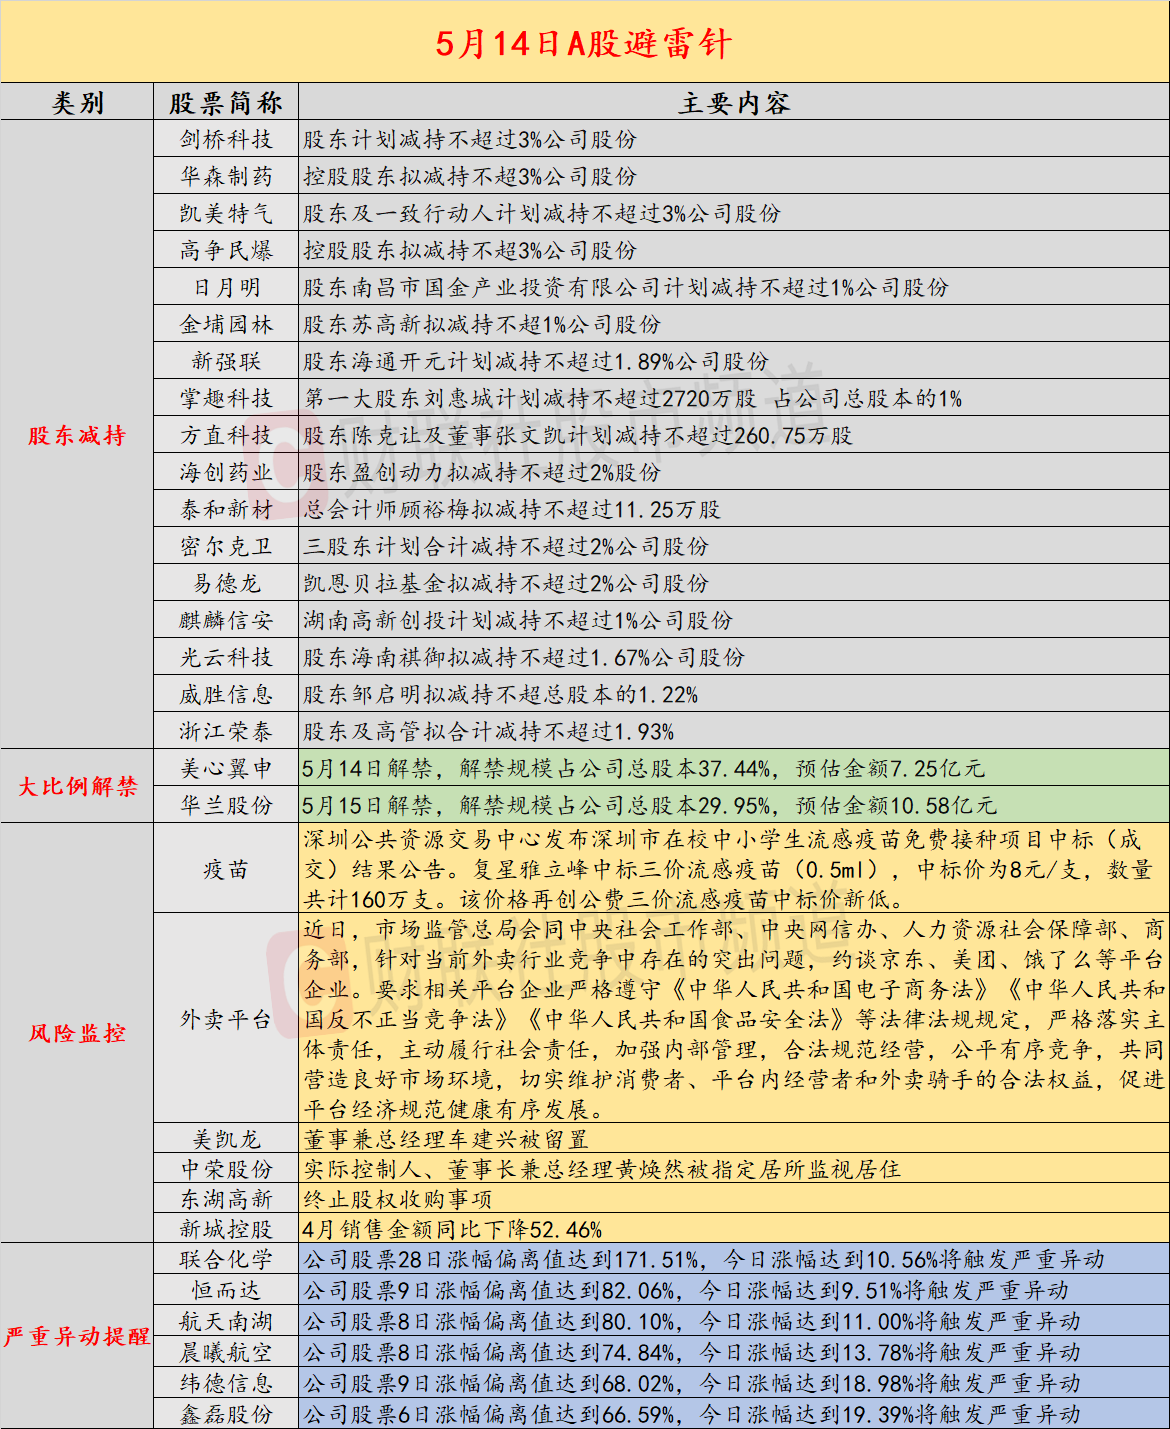Click 4月销售金额同比下降52.46% content cell

(x=734, y=1229)
